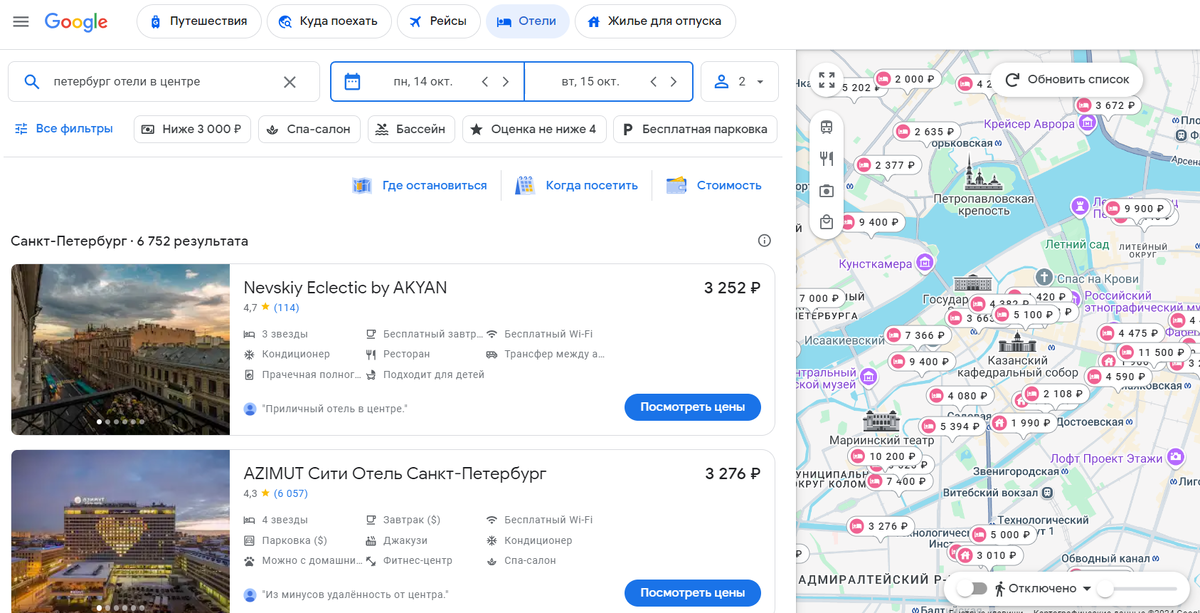Clear the search query with the X
This screenshot has height=613, width=1200.
click(x=290, y=82)
